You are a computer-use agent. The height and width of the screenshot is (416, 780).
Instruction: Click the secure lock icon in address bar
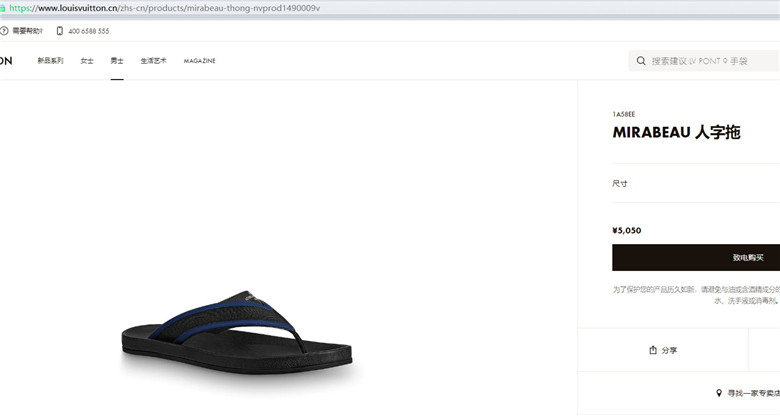click(x=2, y=8)
